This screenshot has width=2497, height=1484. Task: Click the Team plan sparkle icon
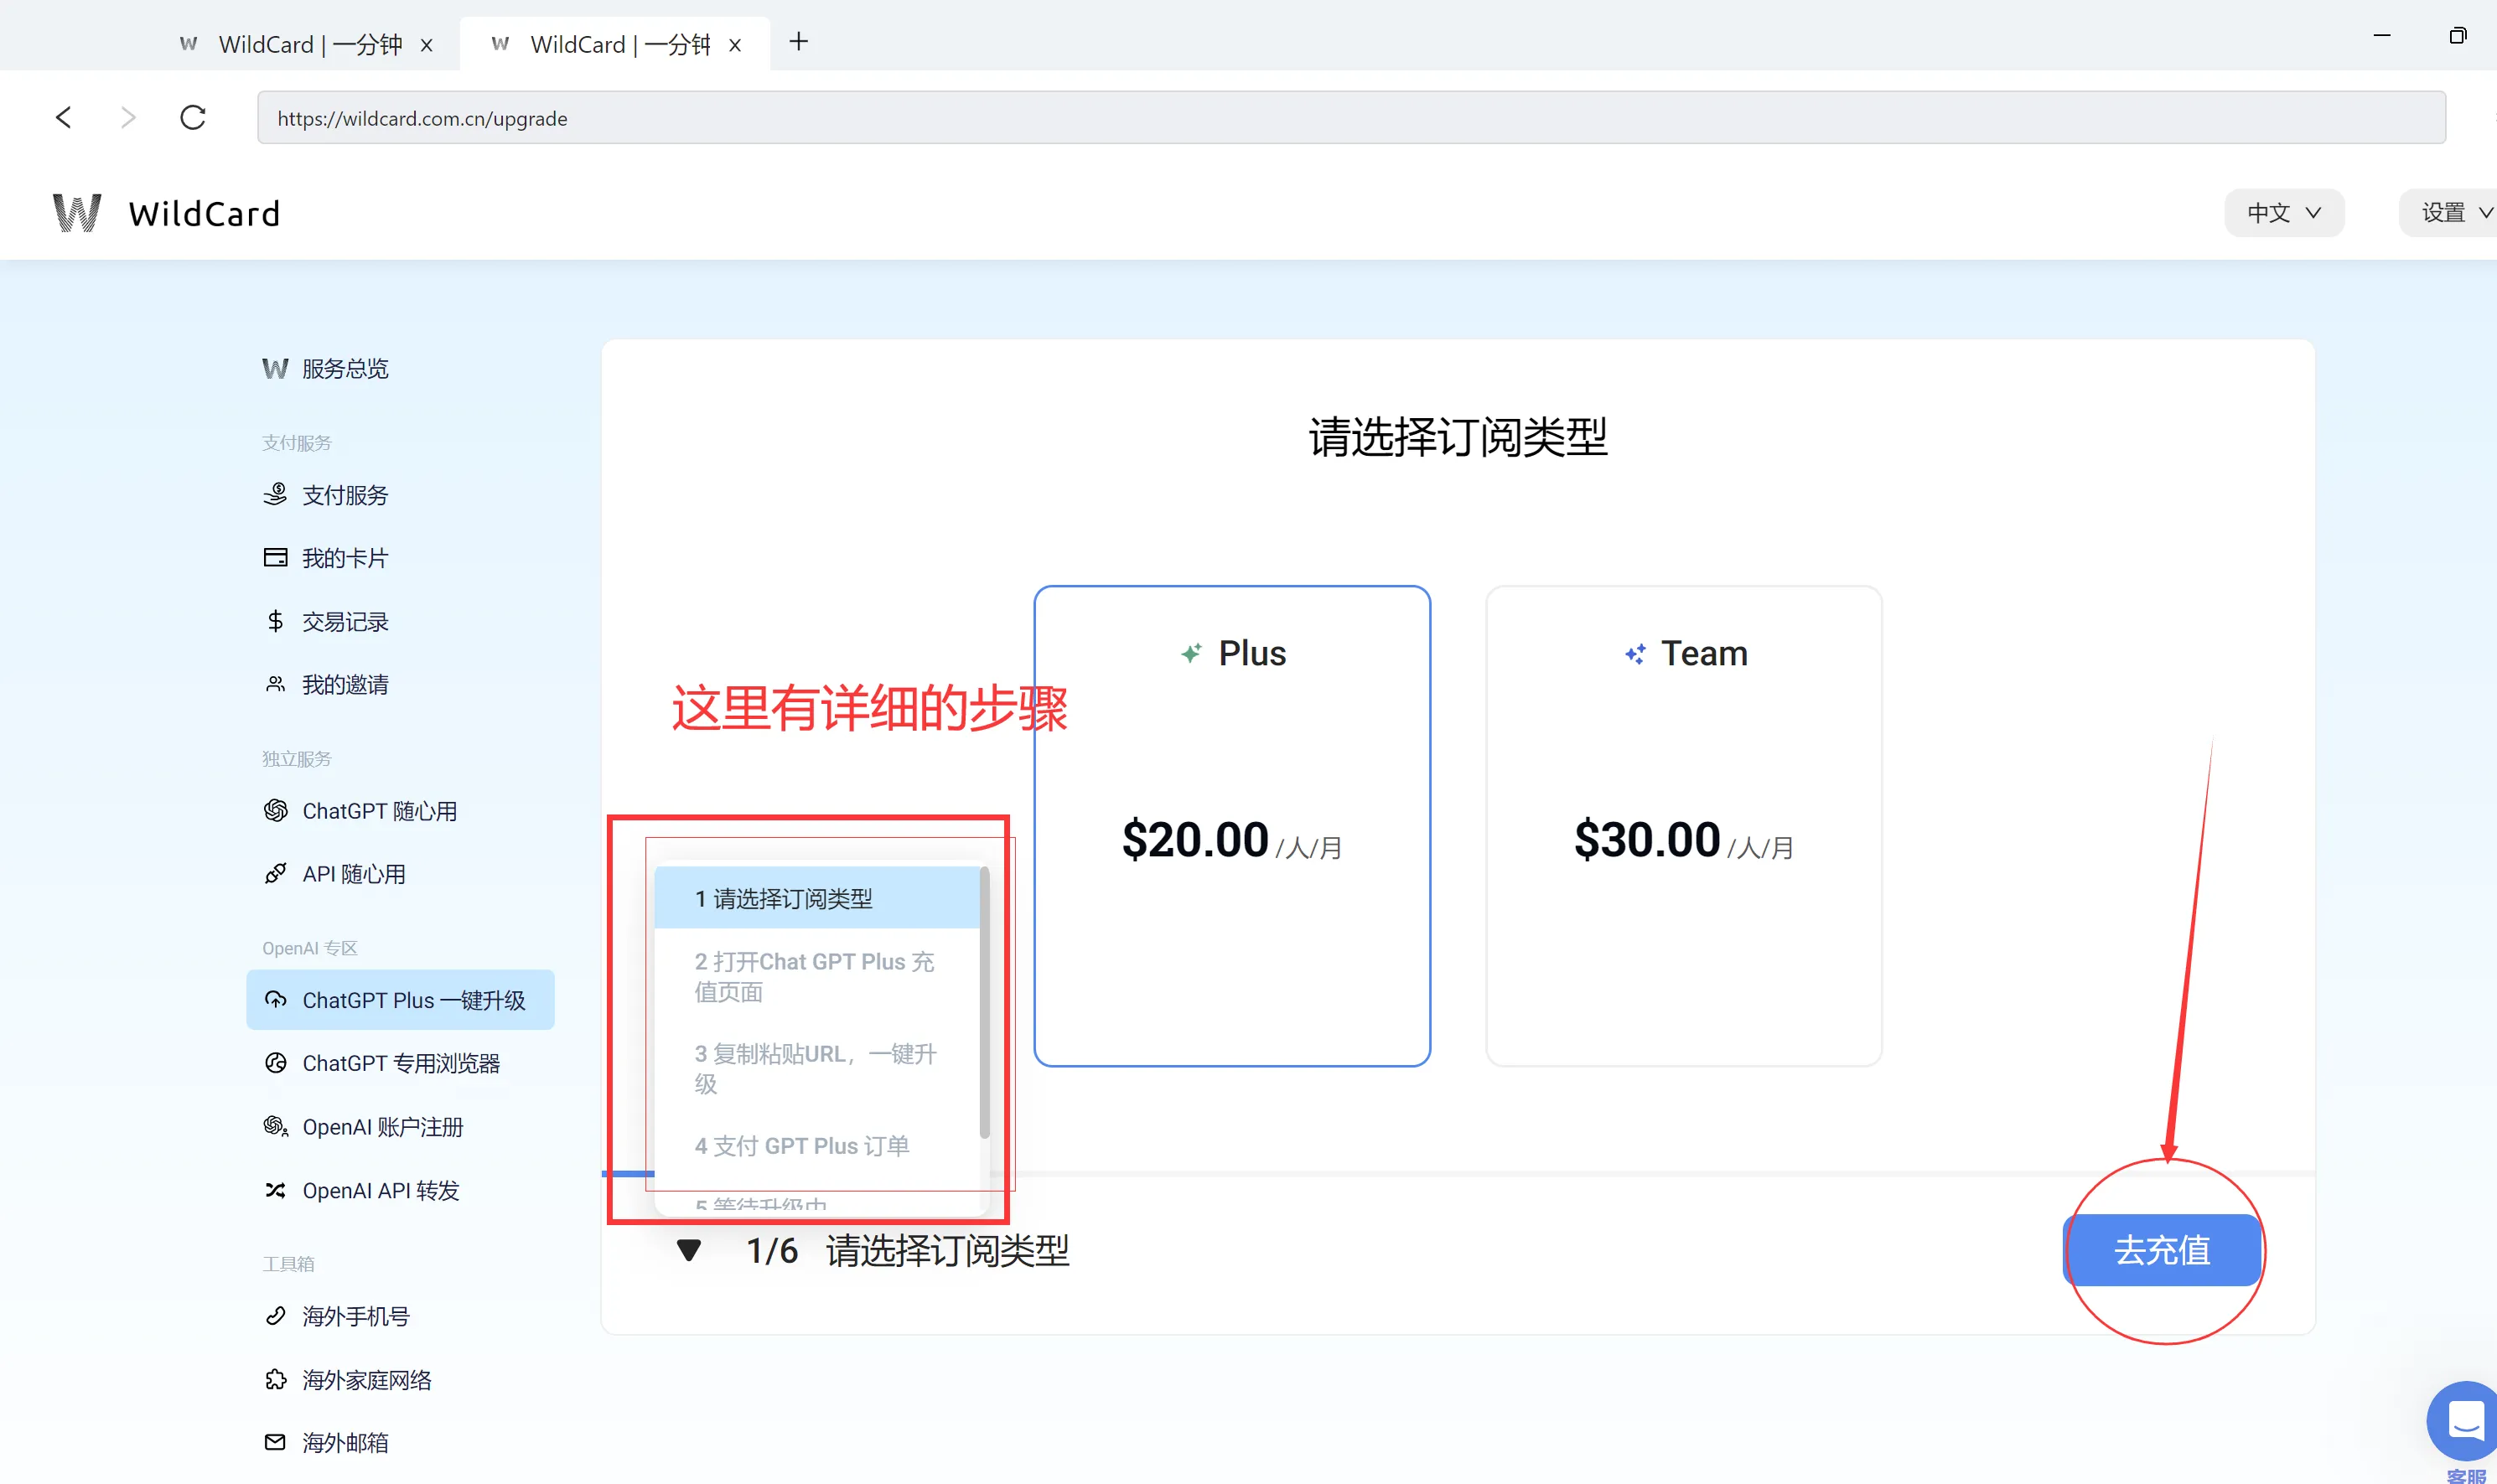[x=1635, y=654]
